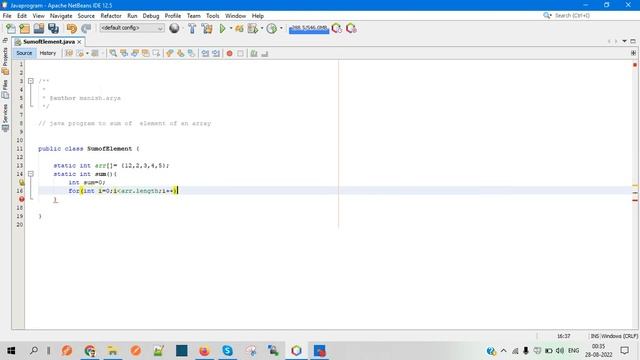Click the Profile Project toolbar icon
The width and height of the screenshot is (640, 360).
click(x=253, y=28)
